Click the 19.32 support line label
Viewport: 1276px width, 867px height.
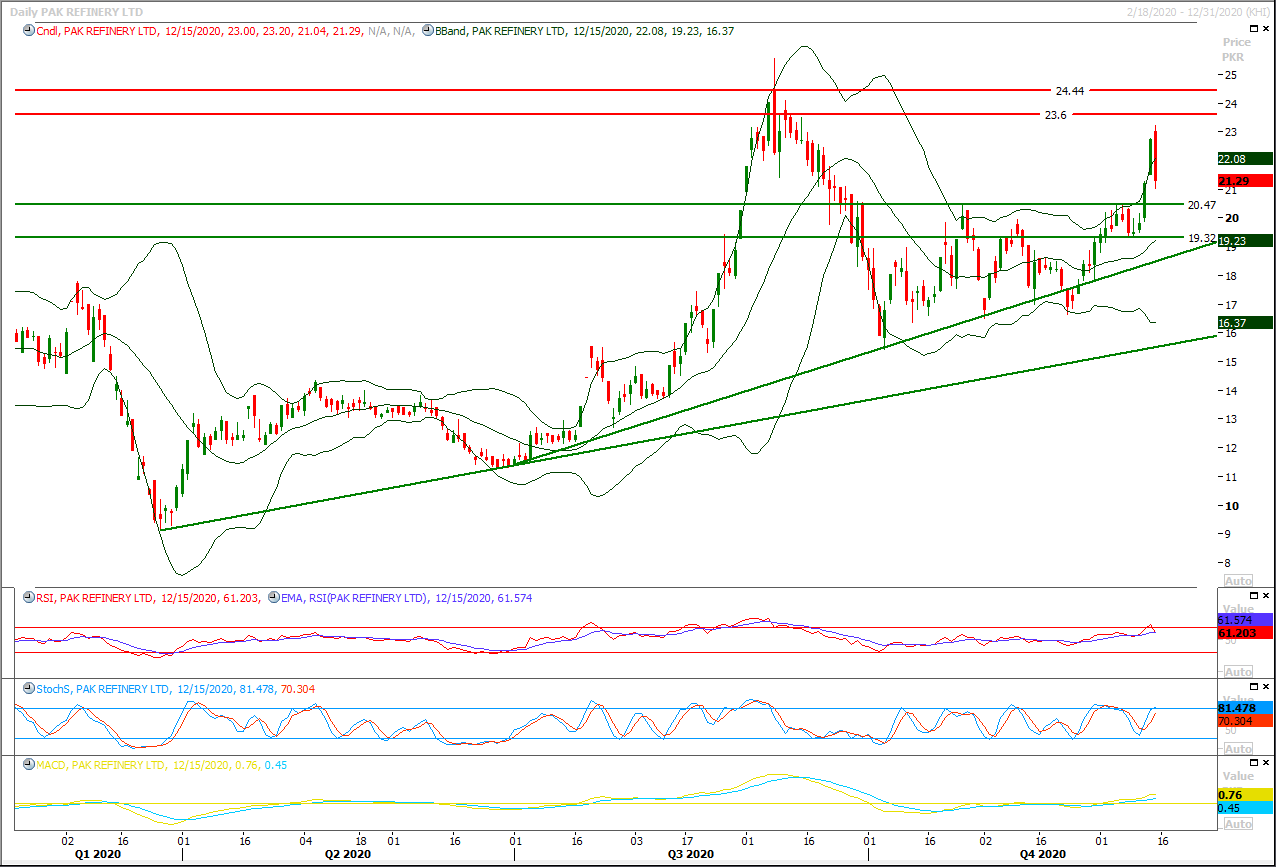(1201, 238)
